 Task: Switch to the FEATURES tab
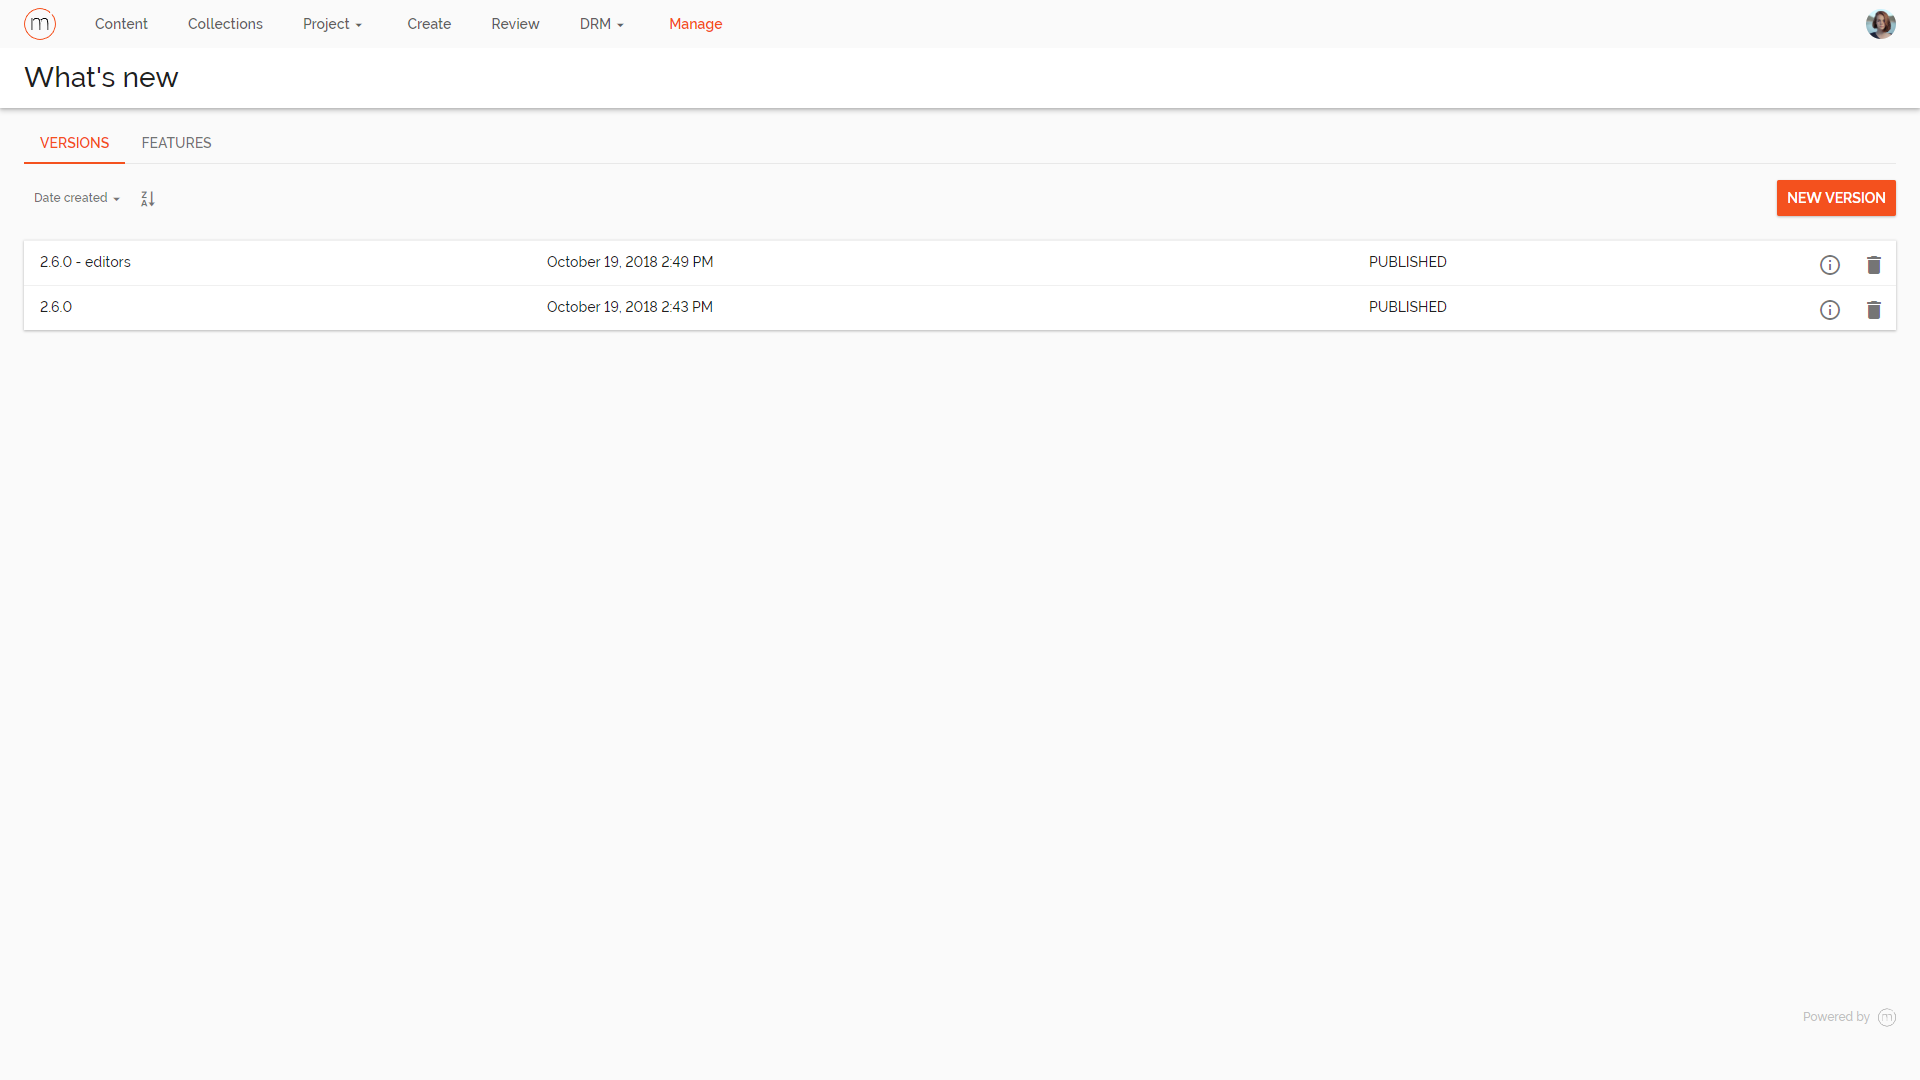pos(176,143)
